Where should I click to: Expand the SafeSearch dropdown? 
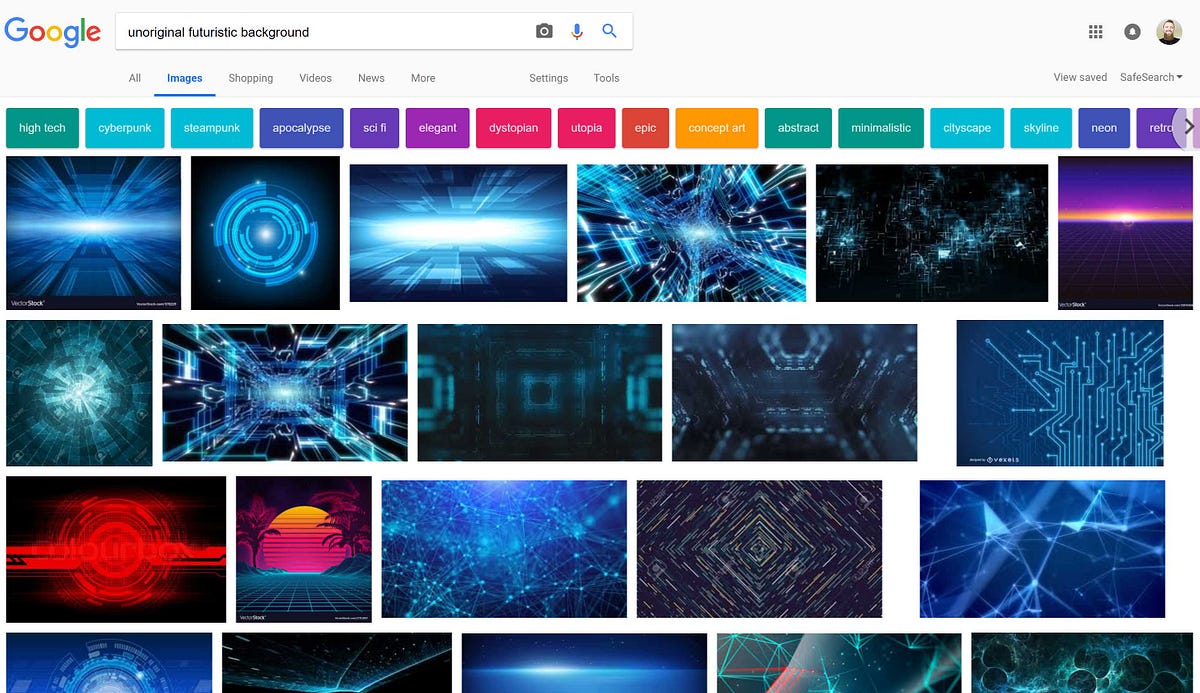click(1151, 77)
